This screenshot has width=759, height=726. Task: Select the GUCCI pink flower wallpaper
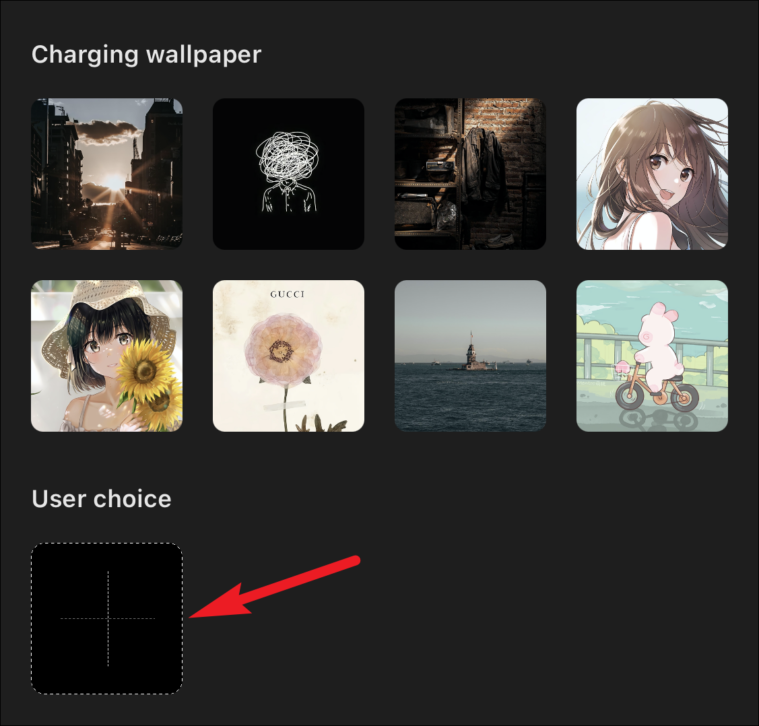click(x=288, y=356)
